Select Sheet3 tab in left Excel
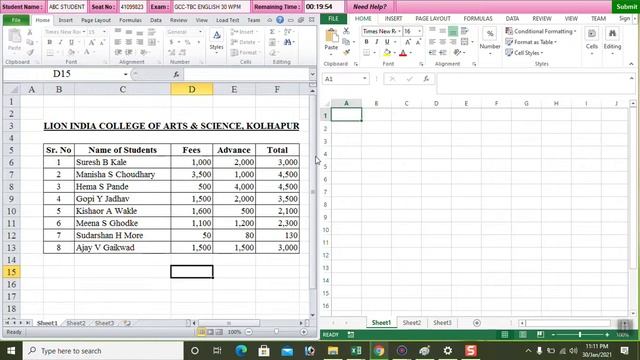The height and width of the screenshot is (360, 640). (x=104, y=323)
